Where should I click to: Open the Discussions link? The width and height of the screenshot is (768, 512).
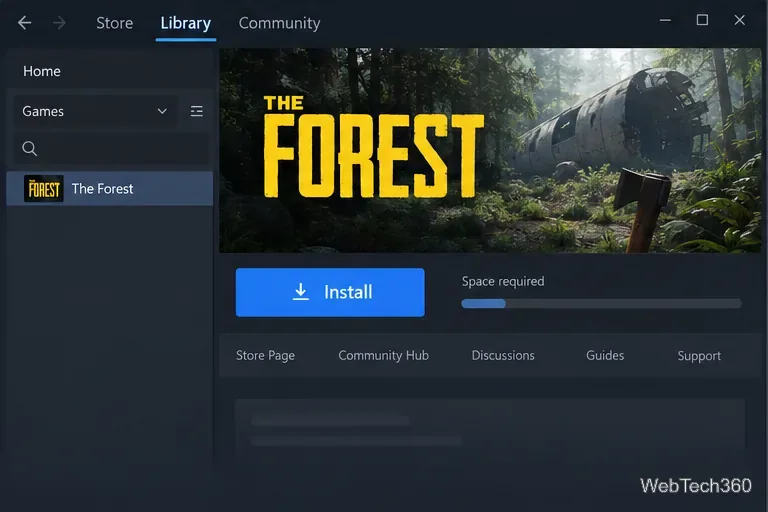click(x=503, y=356)
